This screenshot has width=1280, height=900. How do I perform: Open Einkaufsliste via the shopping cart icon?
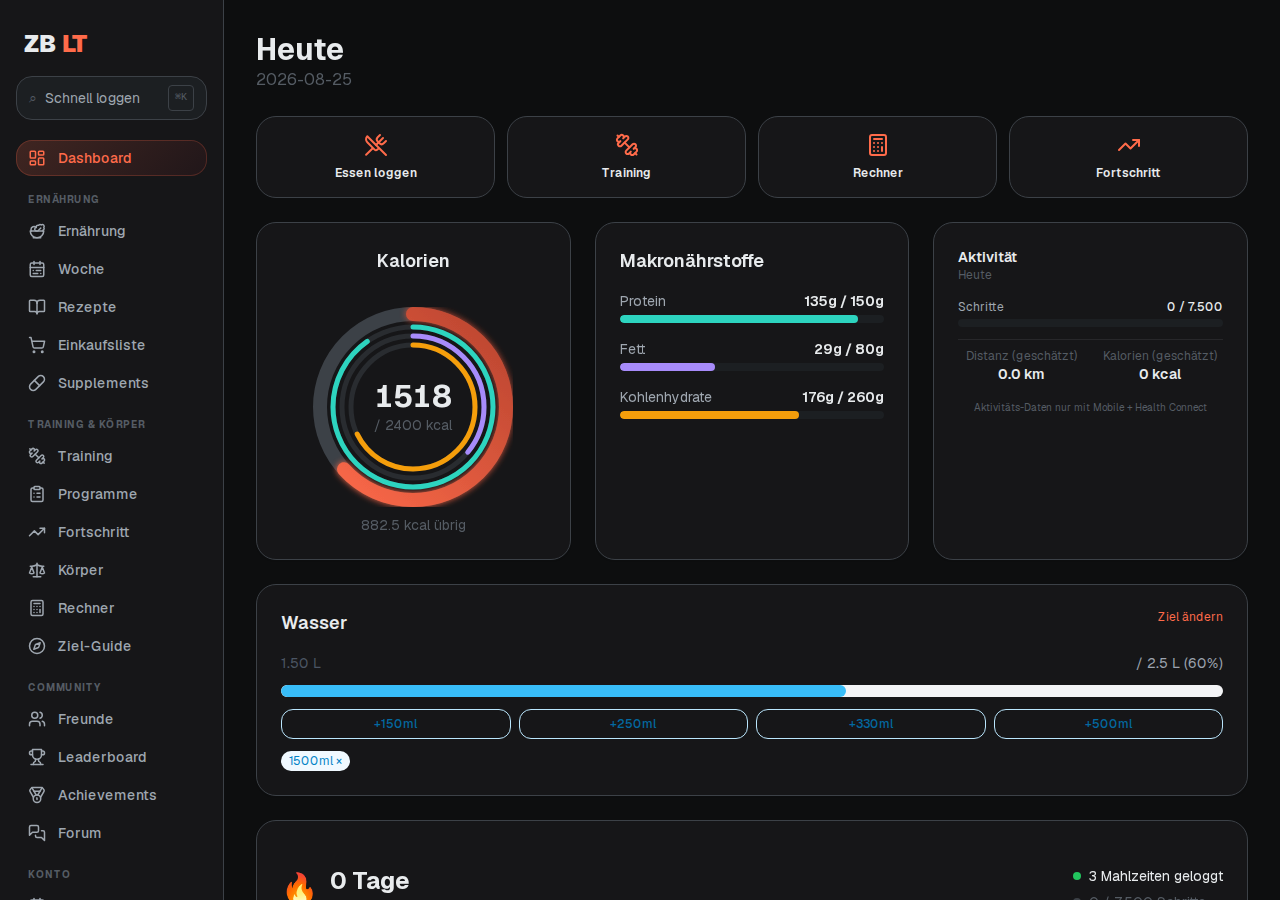[37, 345]
